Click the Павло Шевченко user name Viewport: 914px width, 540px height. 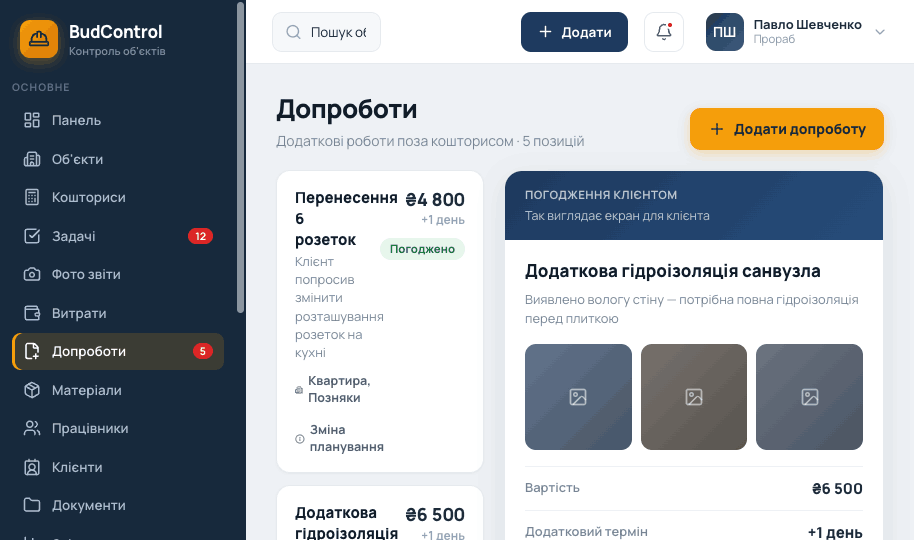coord(807,24)
